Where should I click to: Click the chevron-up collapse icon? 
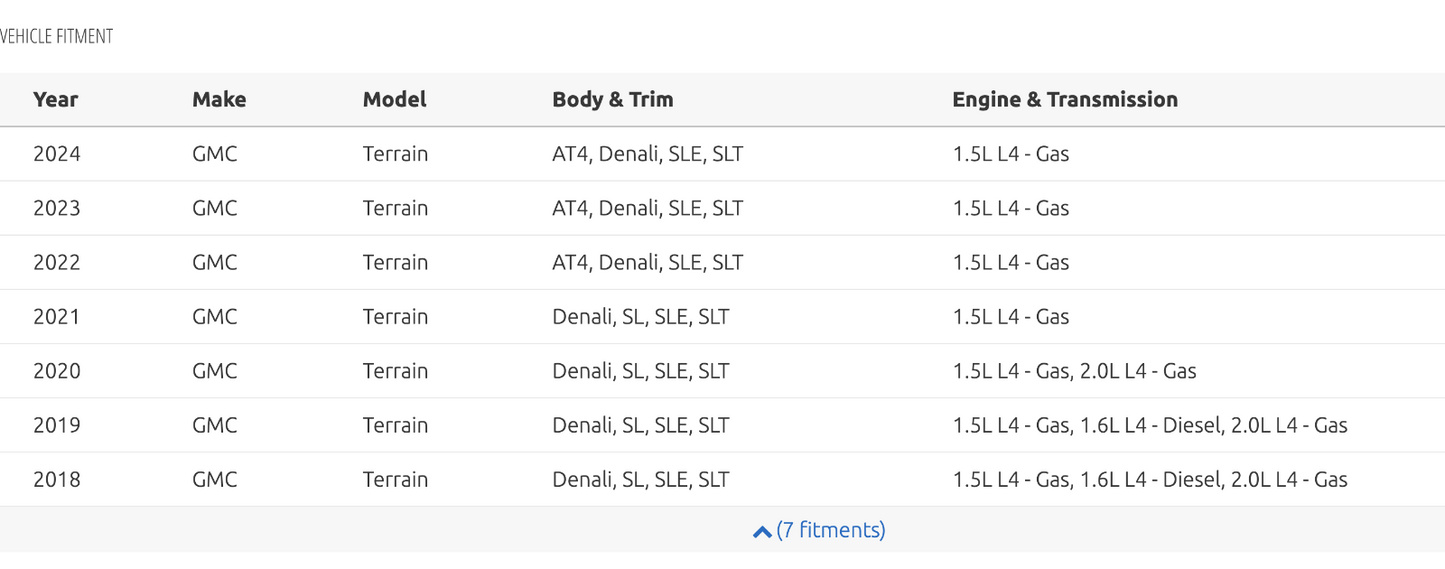tap(762, 532)
